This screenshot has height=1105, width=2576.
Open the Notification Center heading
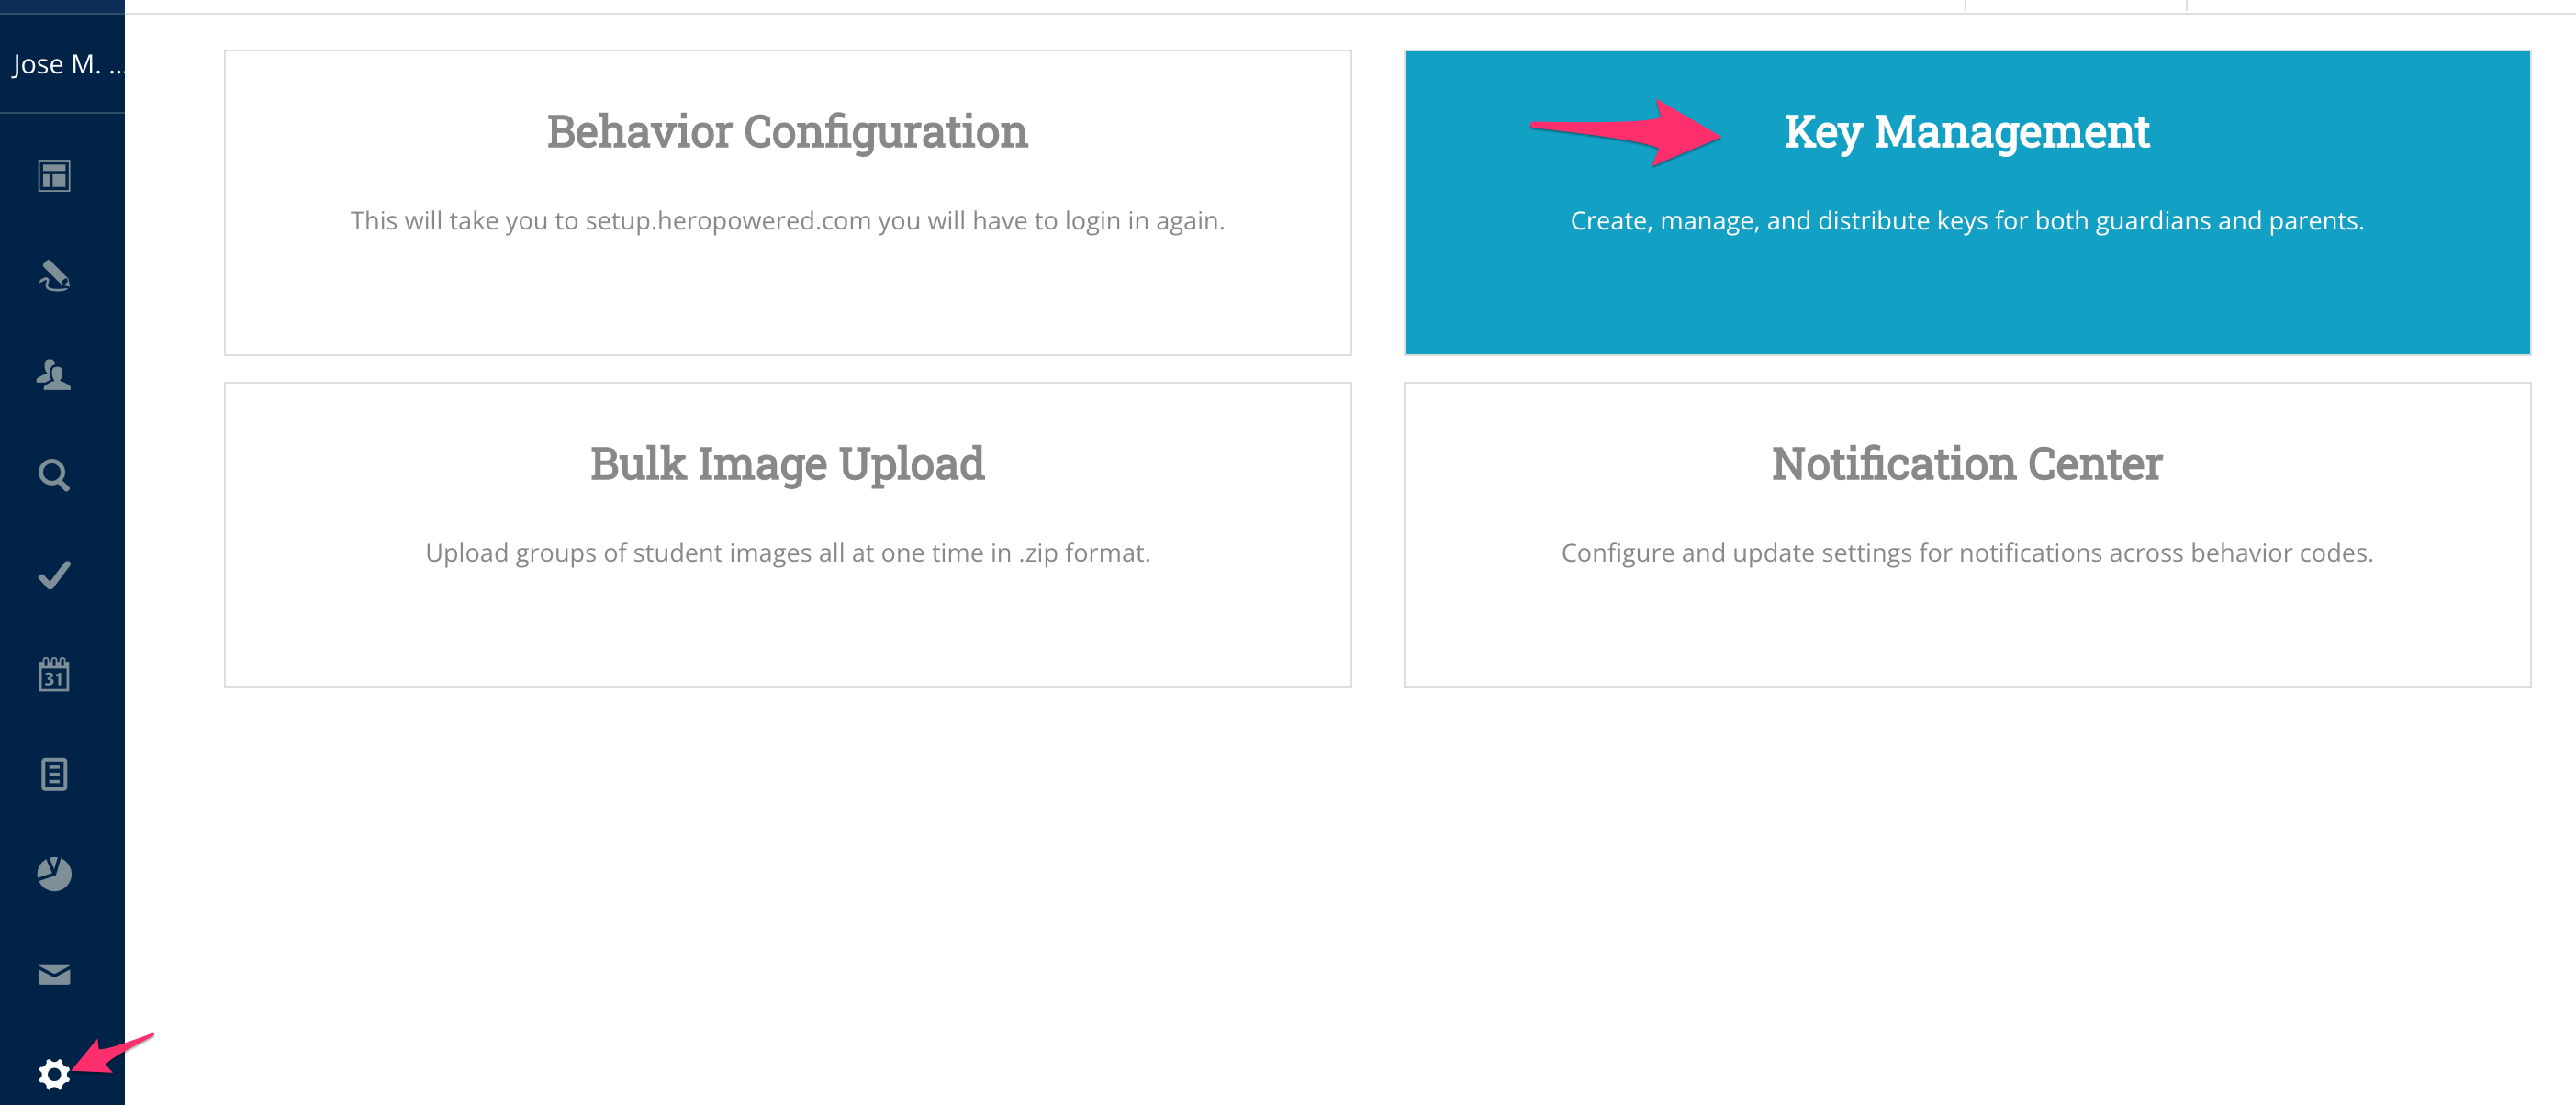1966,464
